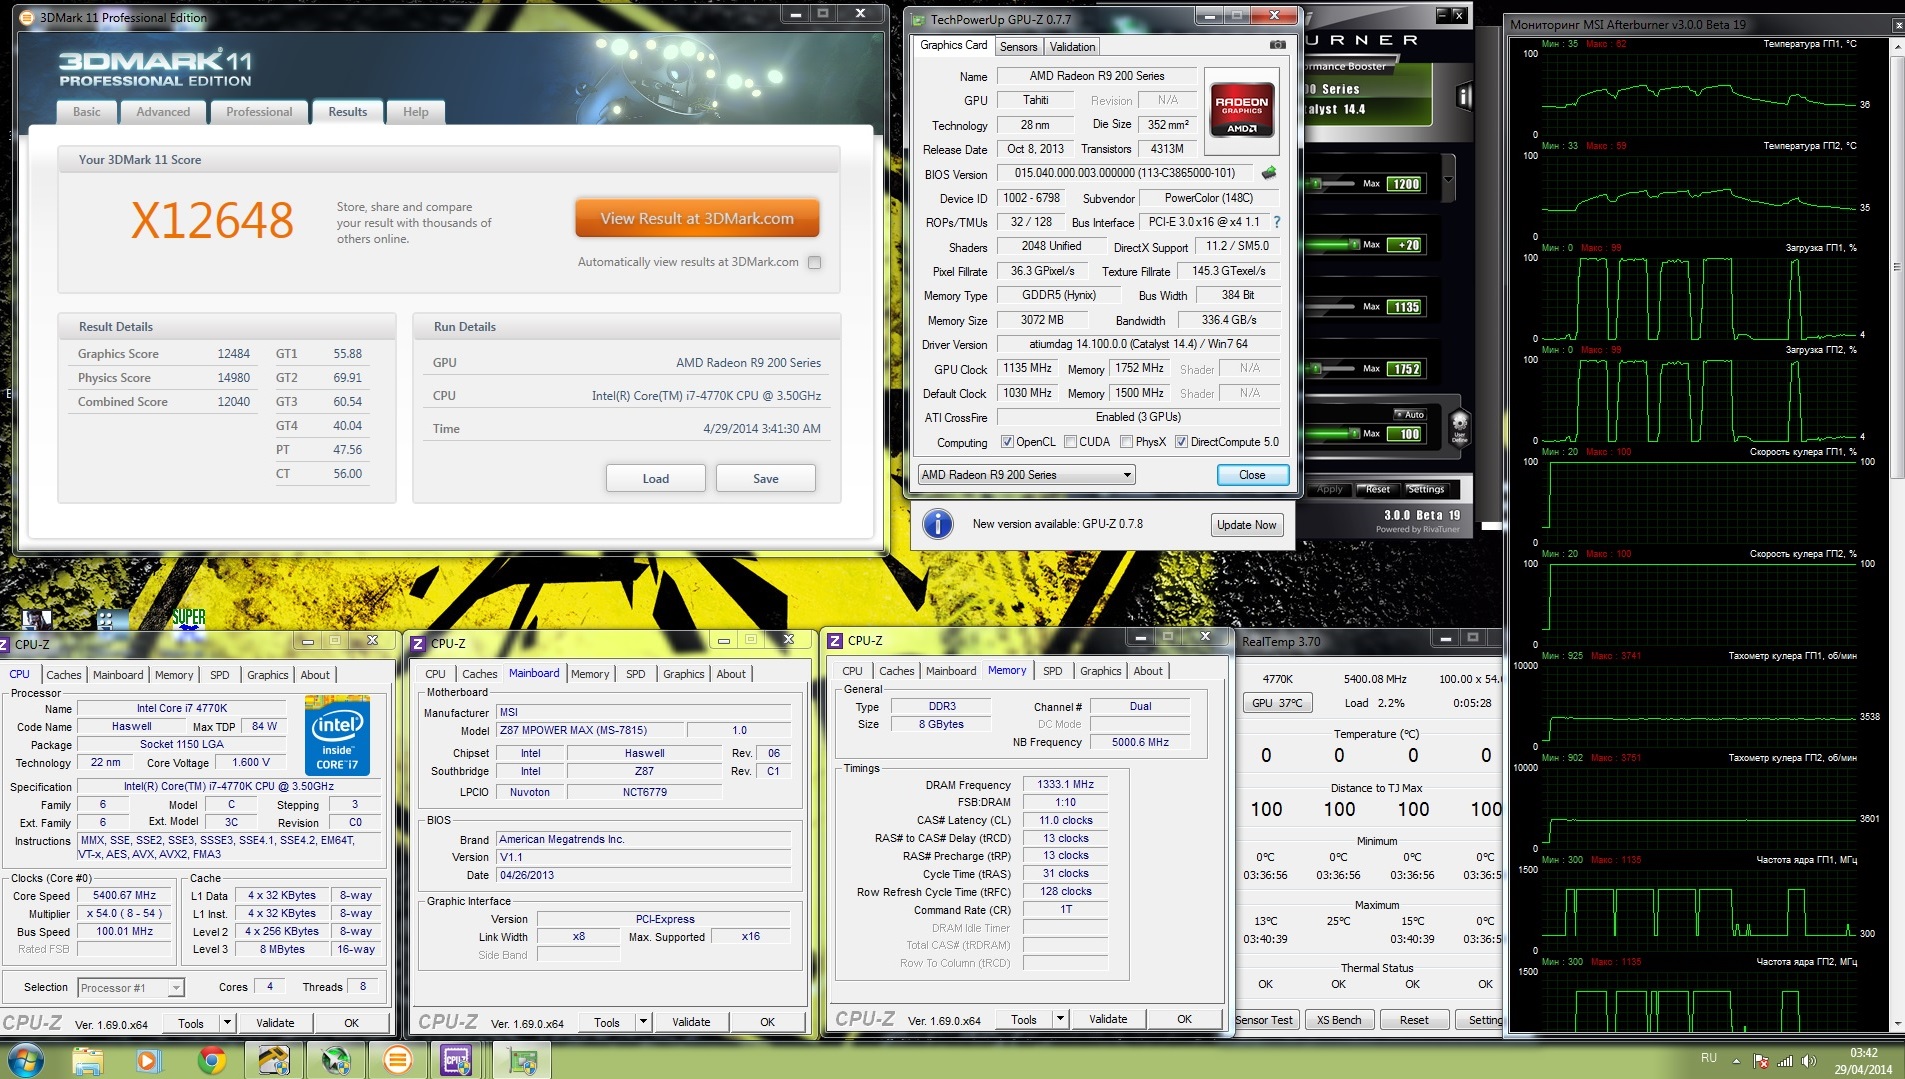Open the AMD Radeon R9 200 Series GPU dropdown
The width and height of the screenshot is (1905, 1079).
coord(1026,475)
